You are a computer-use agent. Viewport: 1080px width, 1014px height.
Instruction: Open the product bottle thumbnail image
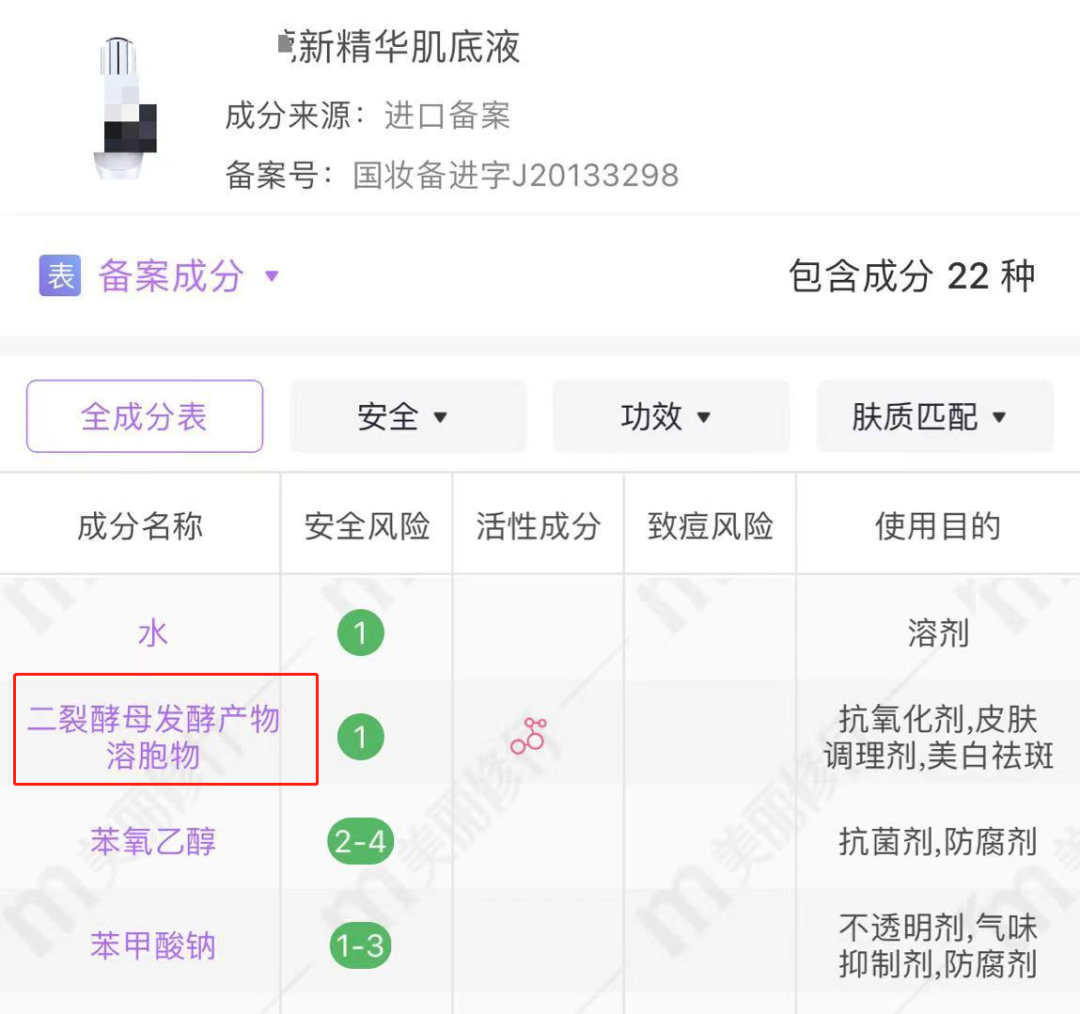(x=126, y=108)
